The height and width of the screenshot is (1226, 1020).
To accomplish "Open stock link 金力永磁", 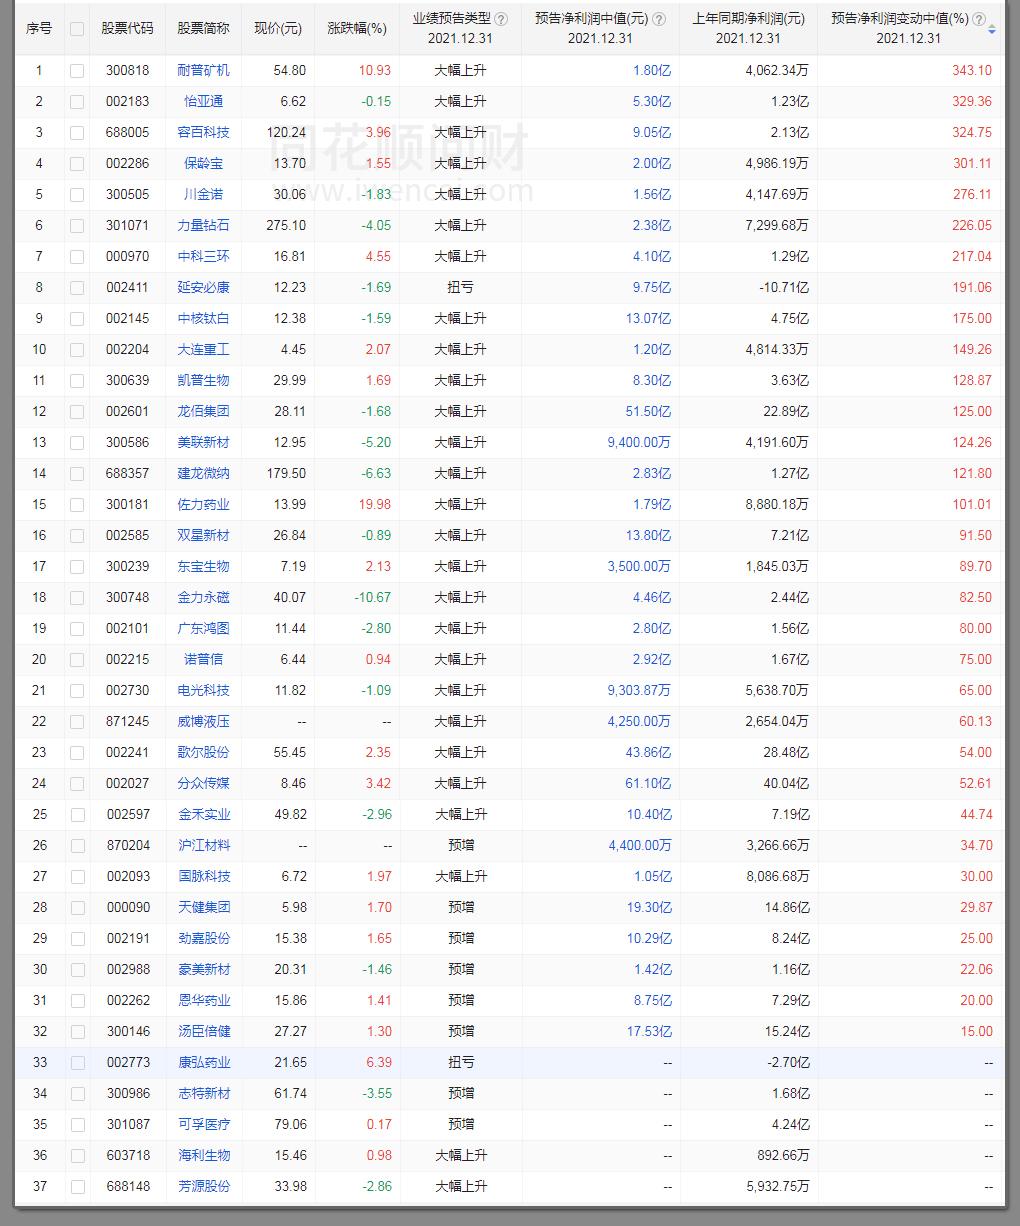I will click(x=203, y=597).
